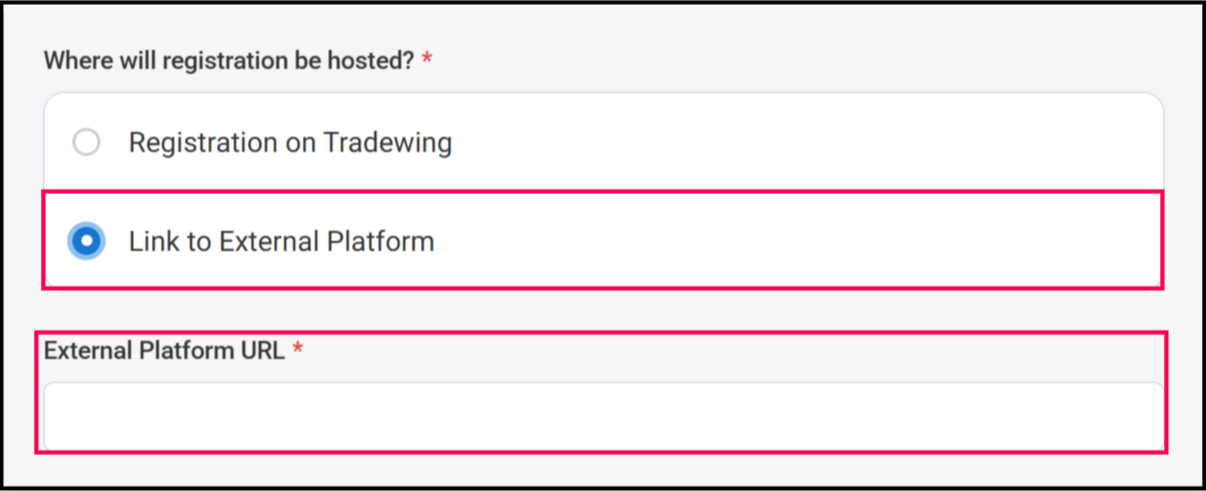1206x491 pixels.
Task: Click the red asterisk after the hosting question
Action: point(428,61)
